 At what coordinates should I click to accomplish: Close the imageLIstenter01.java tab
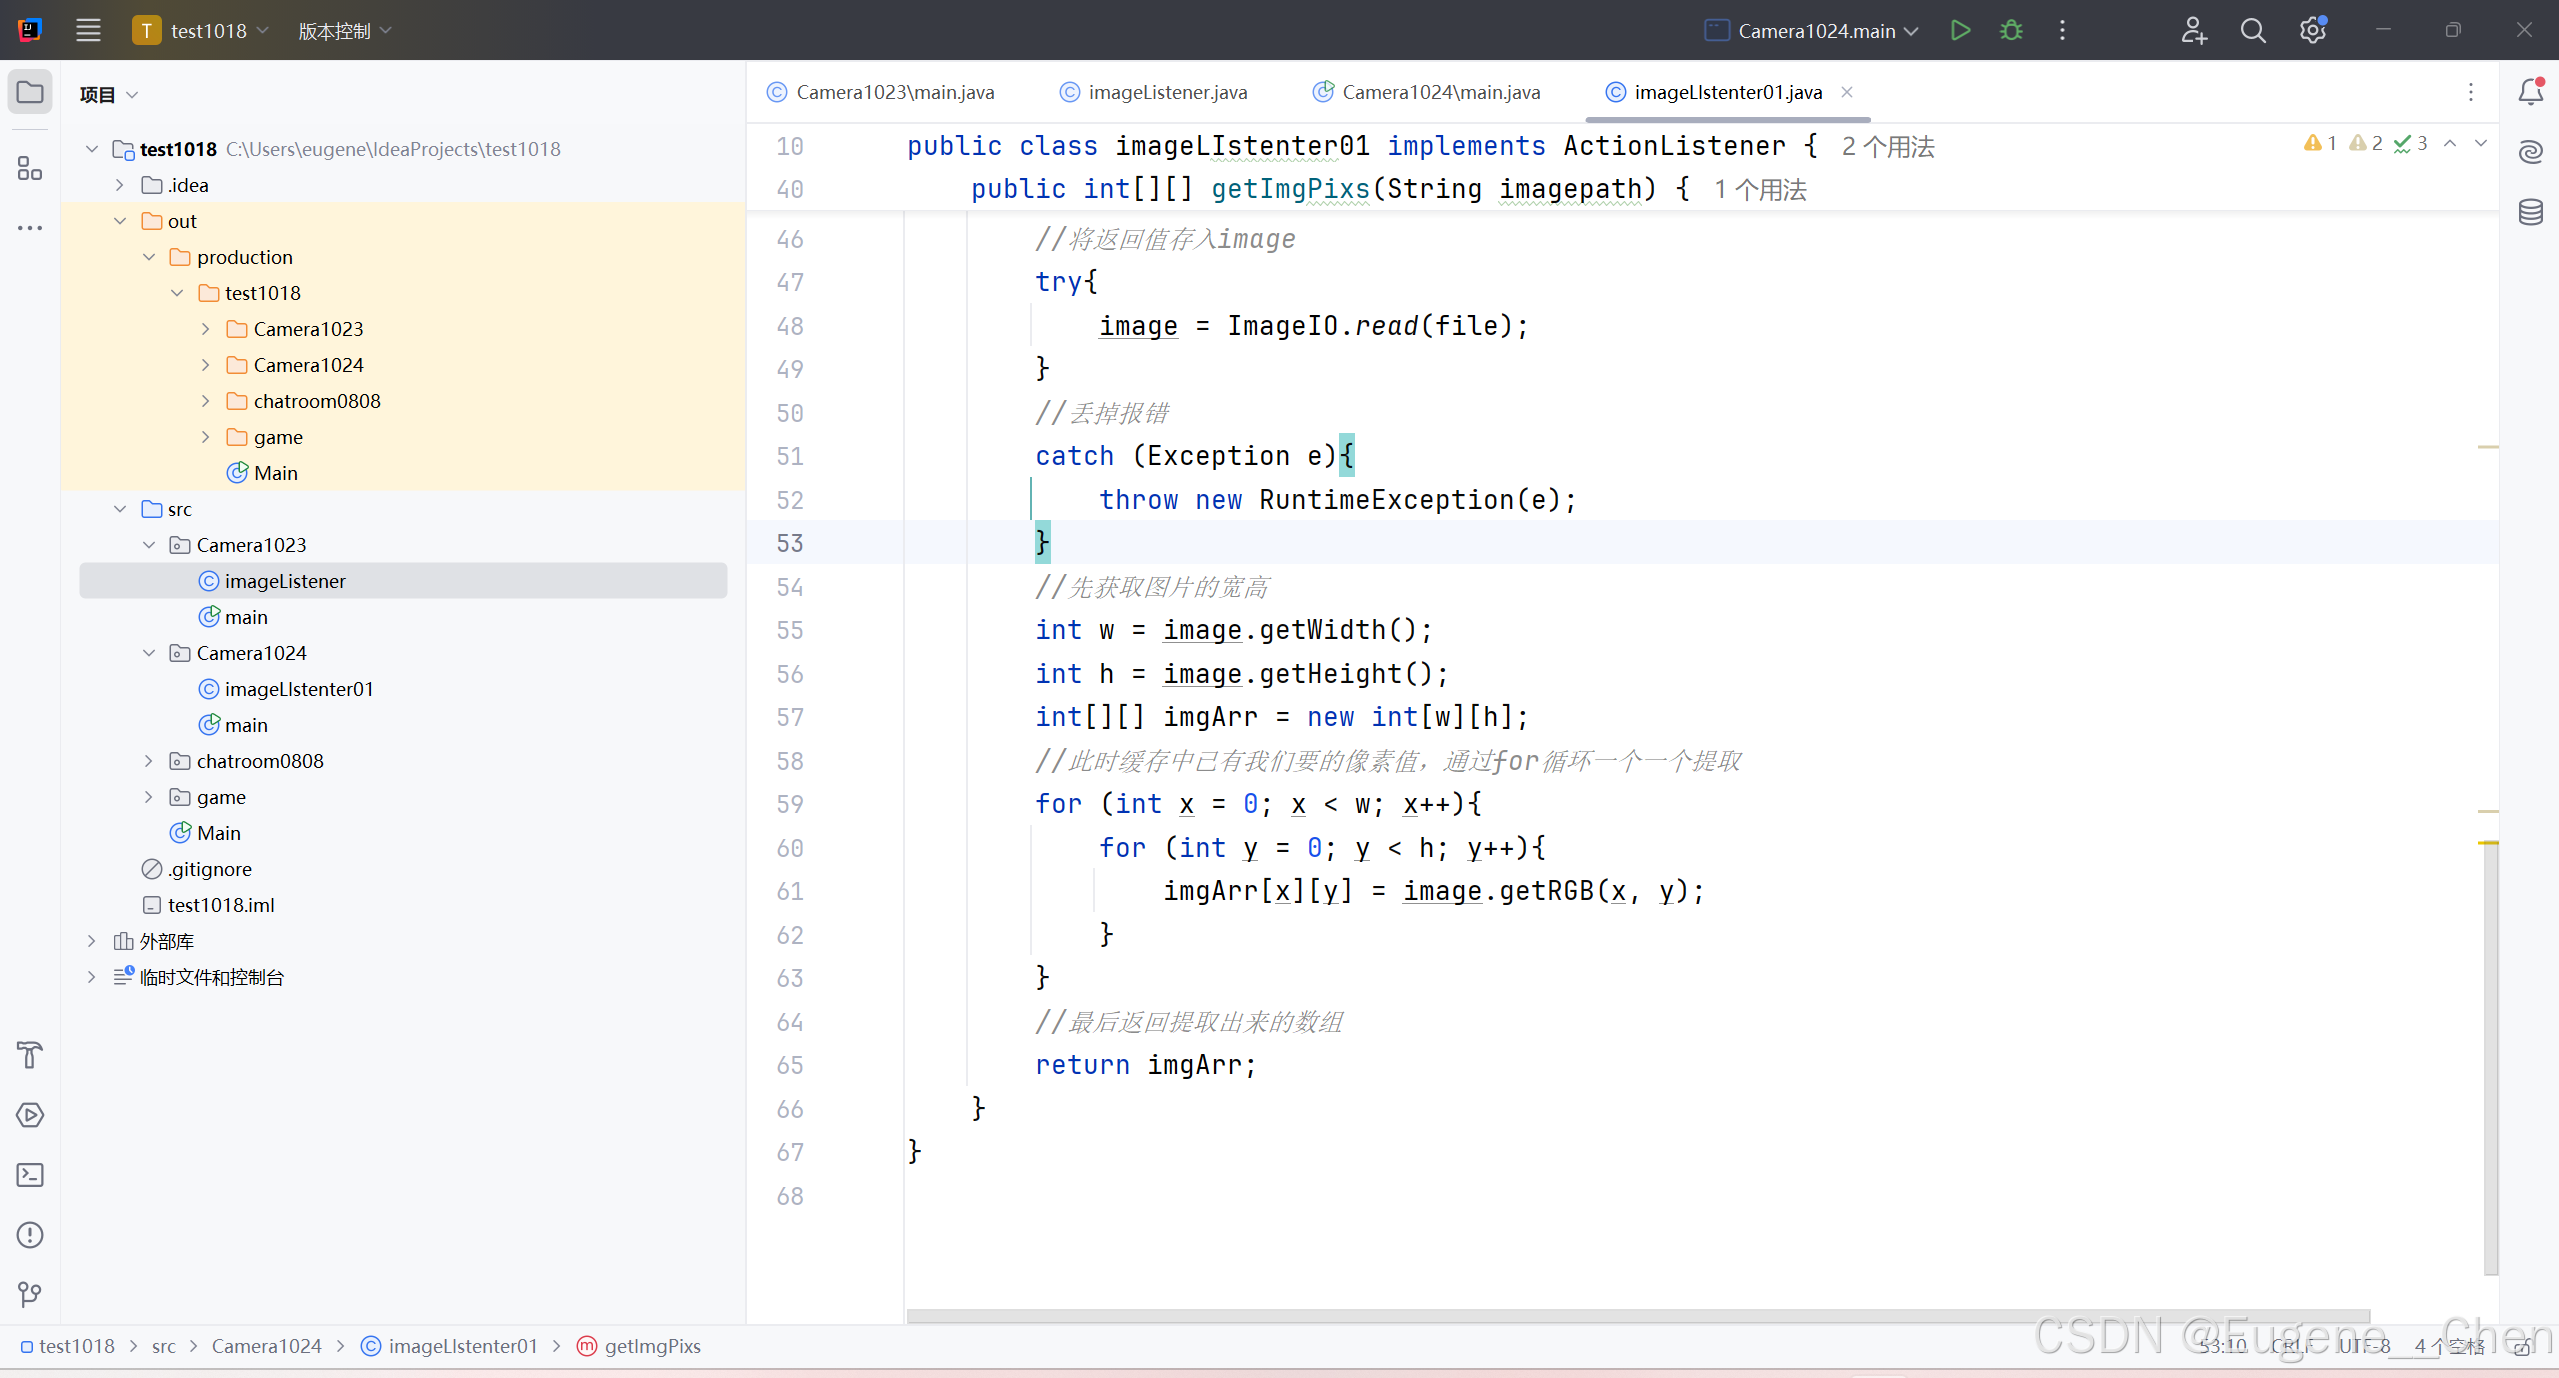[1847, 92]
